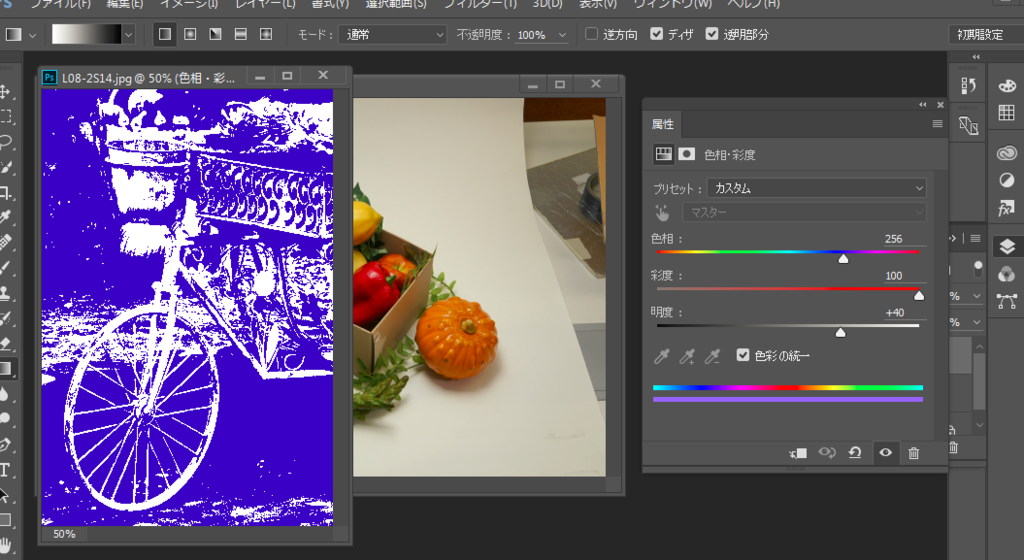This screenshot has height=560, width=1024.
Task: Open the History panel icon
Action: point(968,86)
